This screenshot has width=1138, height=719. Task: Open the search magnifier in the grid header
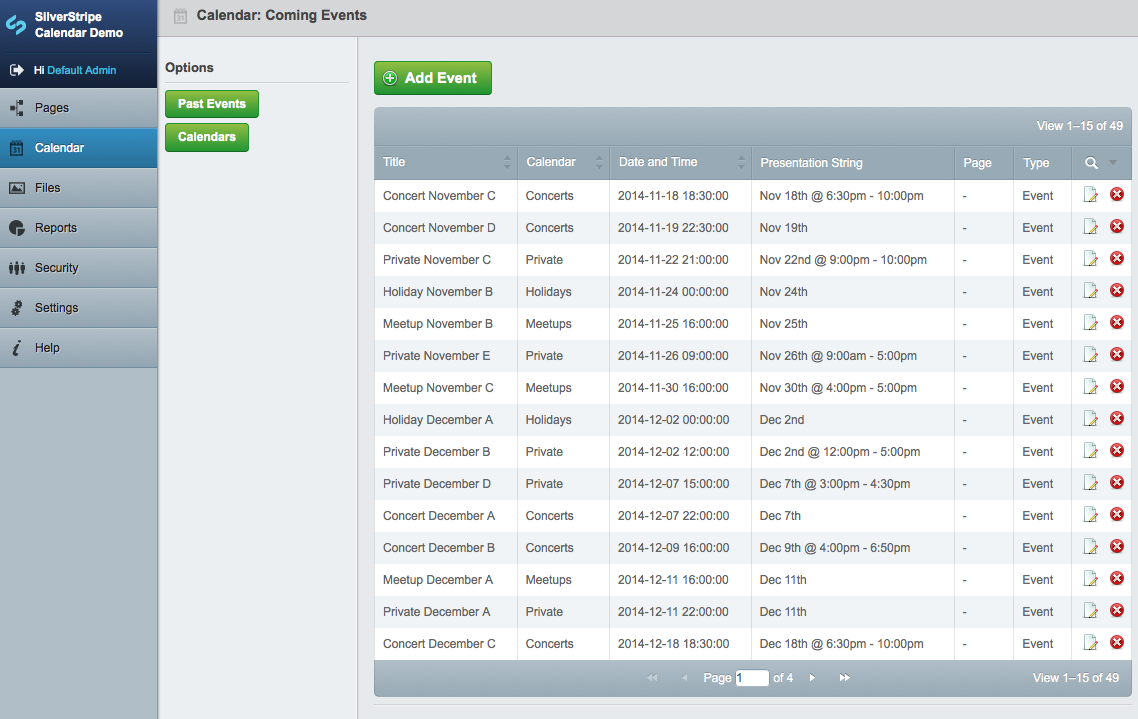point(1090,162)
